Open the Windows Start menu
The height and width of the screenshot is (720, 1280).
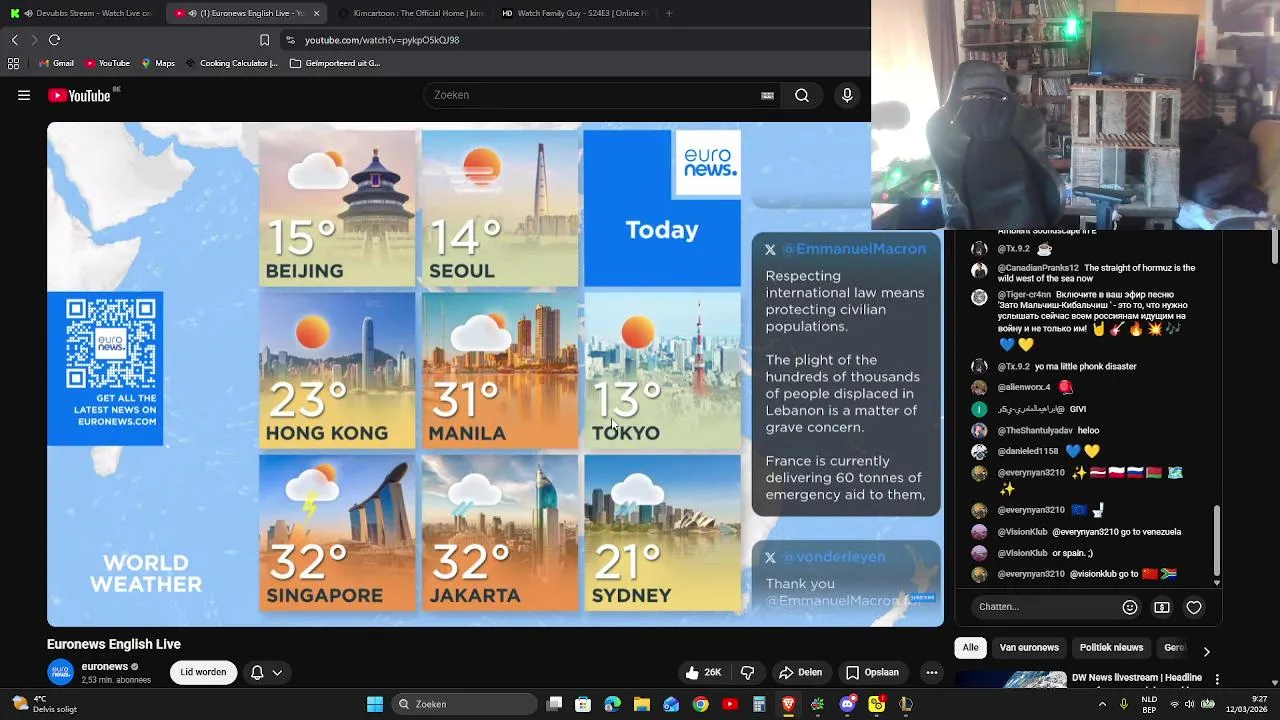[x=375, y=704]
